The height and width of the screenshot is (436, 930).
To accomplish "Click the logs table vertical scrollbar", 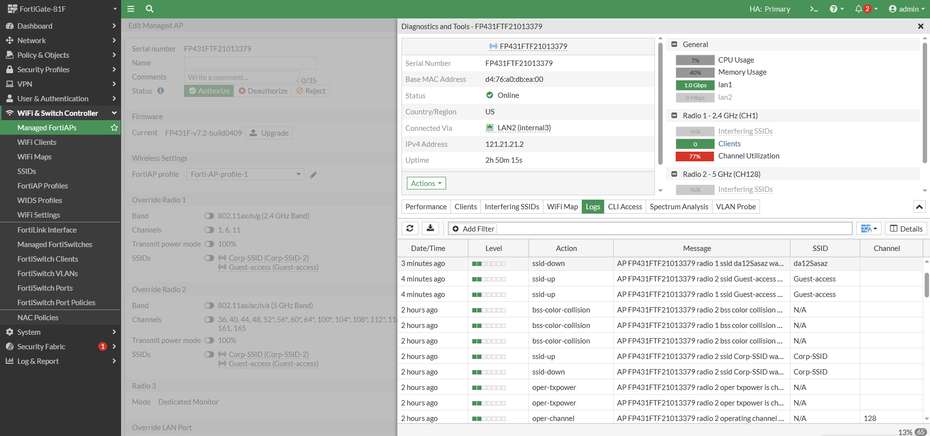I will (926, 285).
